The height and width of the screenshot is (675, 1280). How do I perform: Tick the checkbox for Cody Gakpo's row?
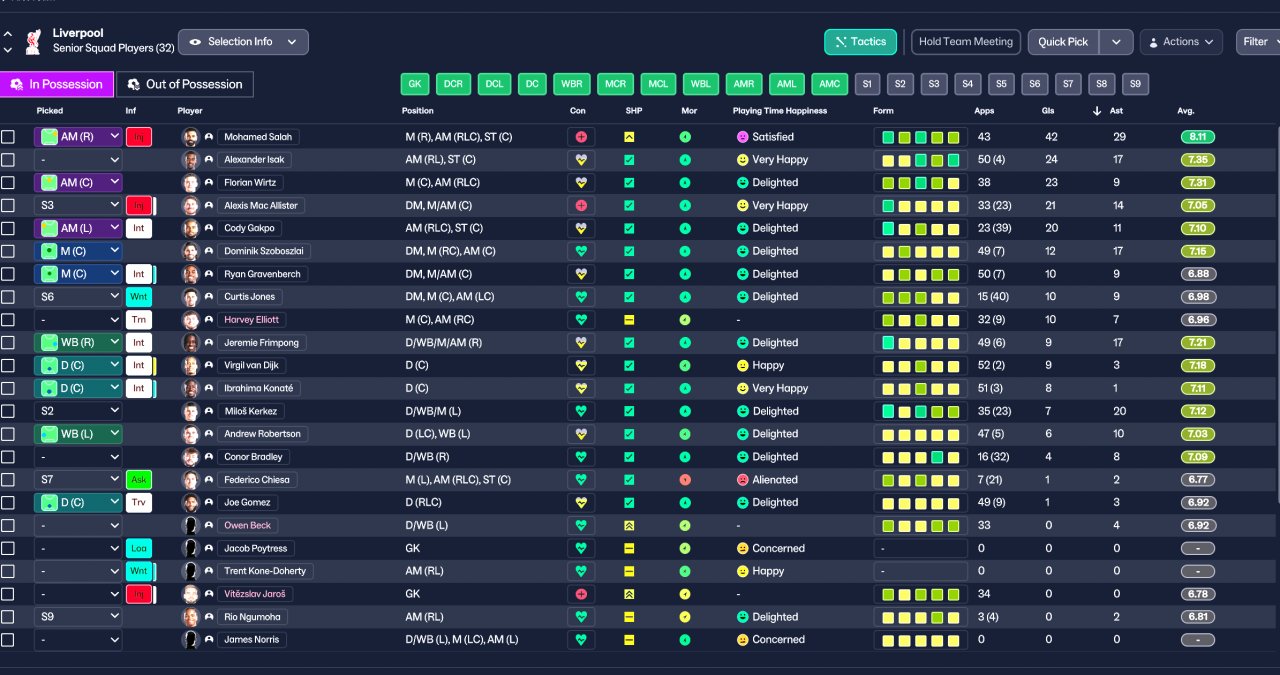[8, 228]
